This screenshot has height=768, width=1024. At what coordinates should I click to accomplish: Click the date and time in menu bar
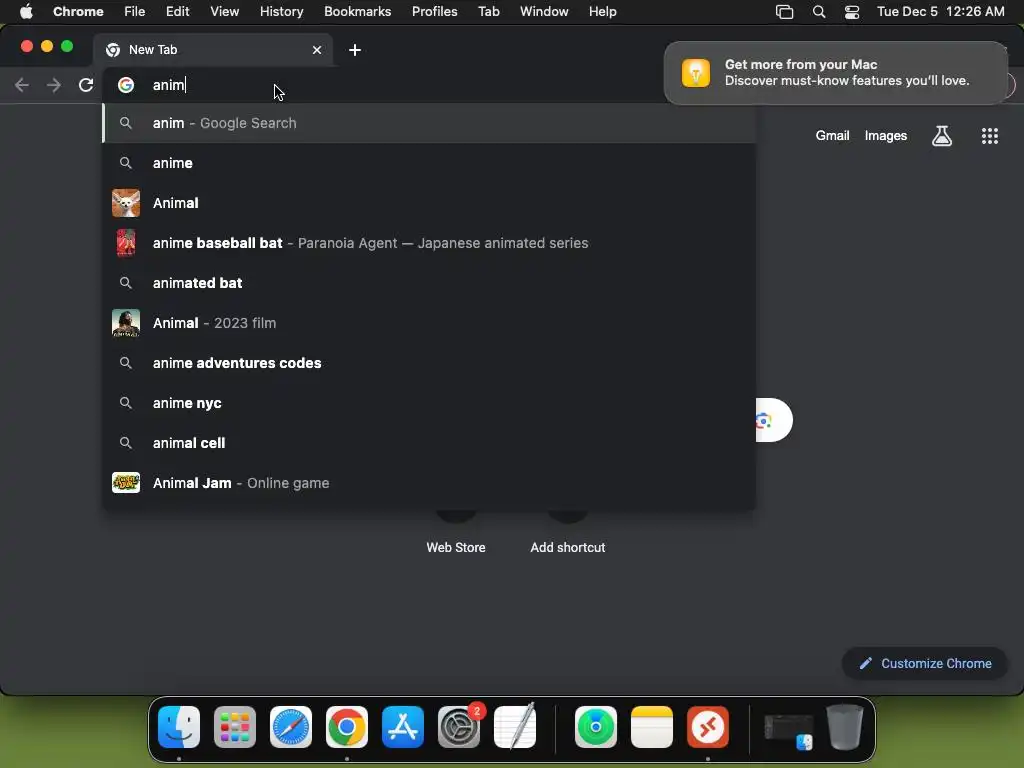click(940, 12)
